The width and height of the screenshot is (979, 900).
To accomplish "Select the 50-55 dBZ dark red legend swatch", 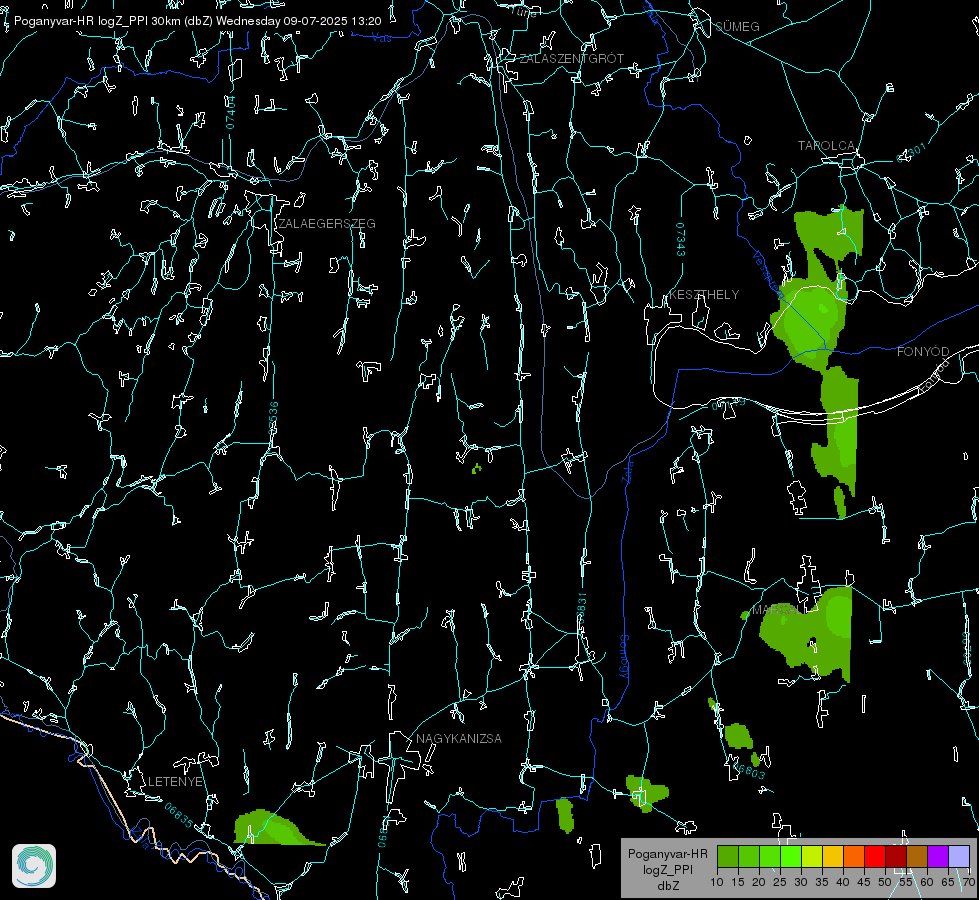I will point(896,856).
